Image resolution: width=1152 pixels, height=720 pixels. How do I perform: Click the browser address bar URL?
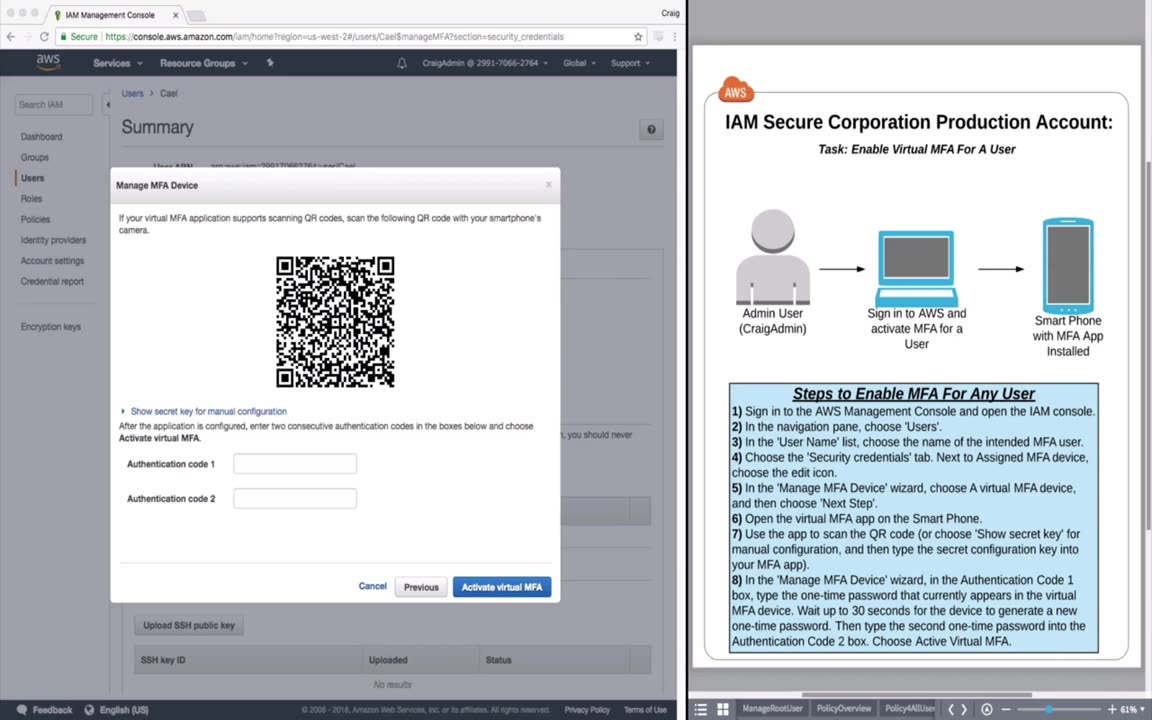(334, 37)
